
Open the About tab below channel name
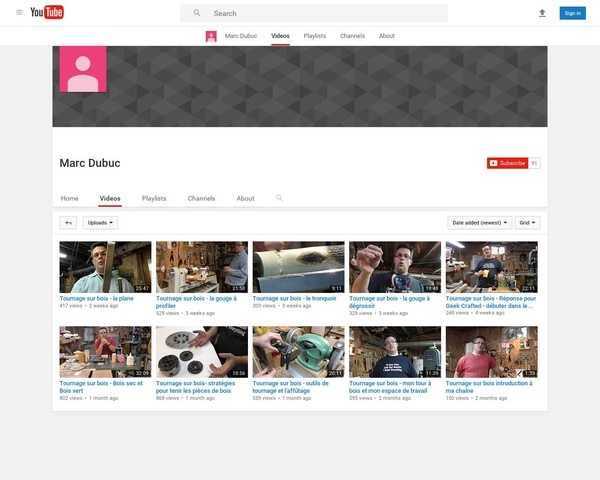[x=245, y=198]
